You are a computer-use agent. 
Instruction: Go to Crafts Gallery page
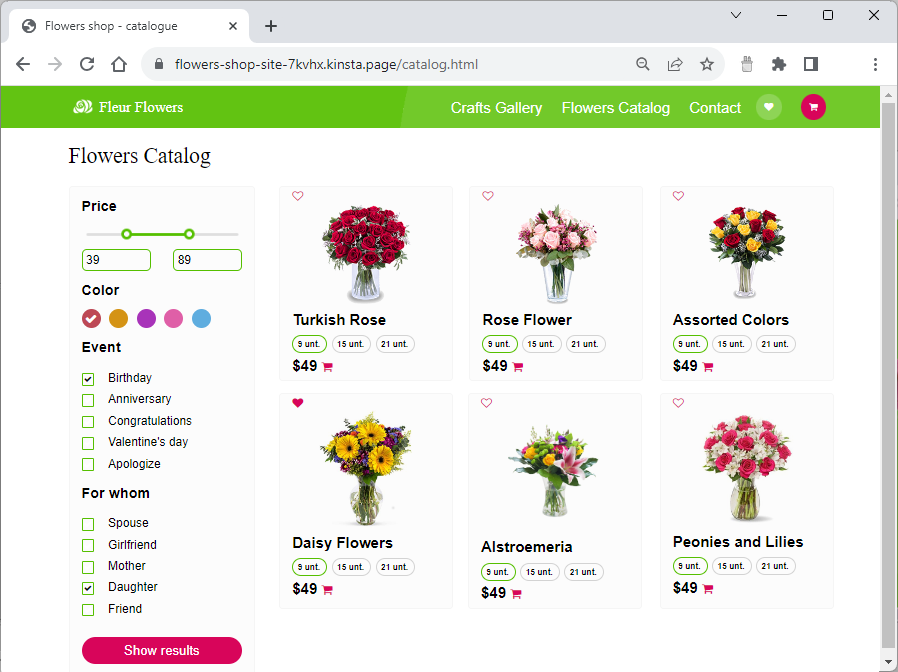496,108
